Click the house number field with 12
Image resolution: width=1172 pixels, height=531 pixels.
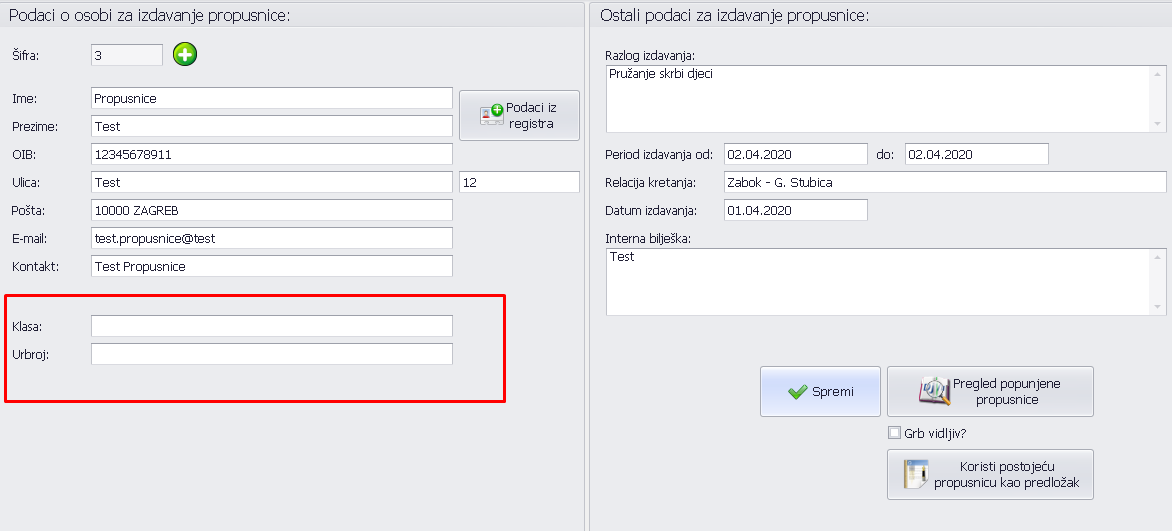[x=519, y=182]
